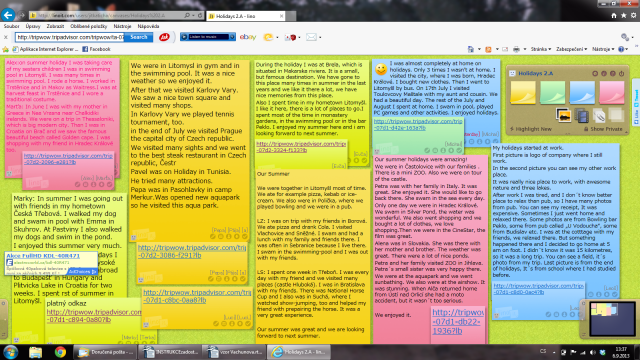Open the weather toolbar dropdown arrow
640x360 pixels.
click(277, 38)
